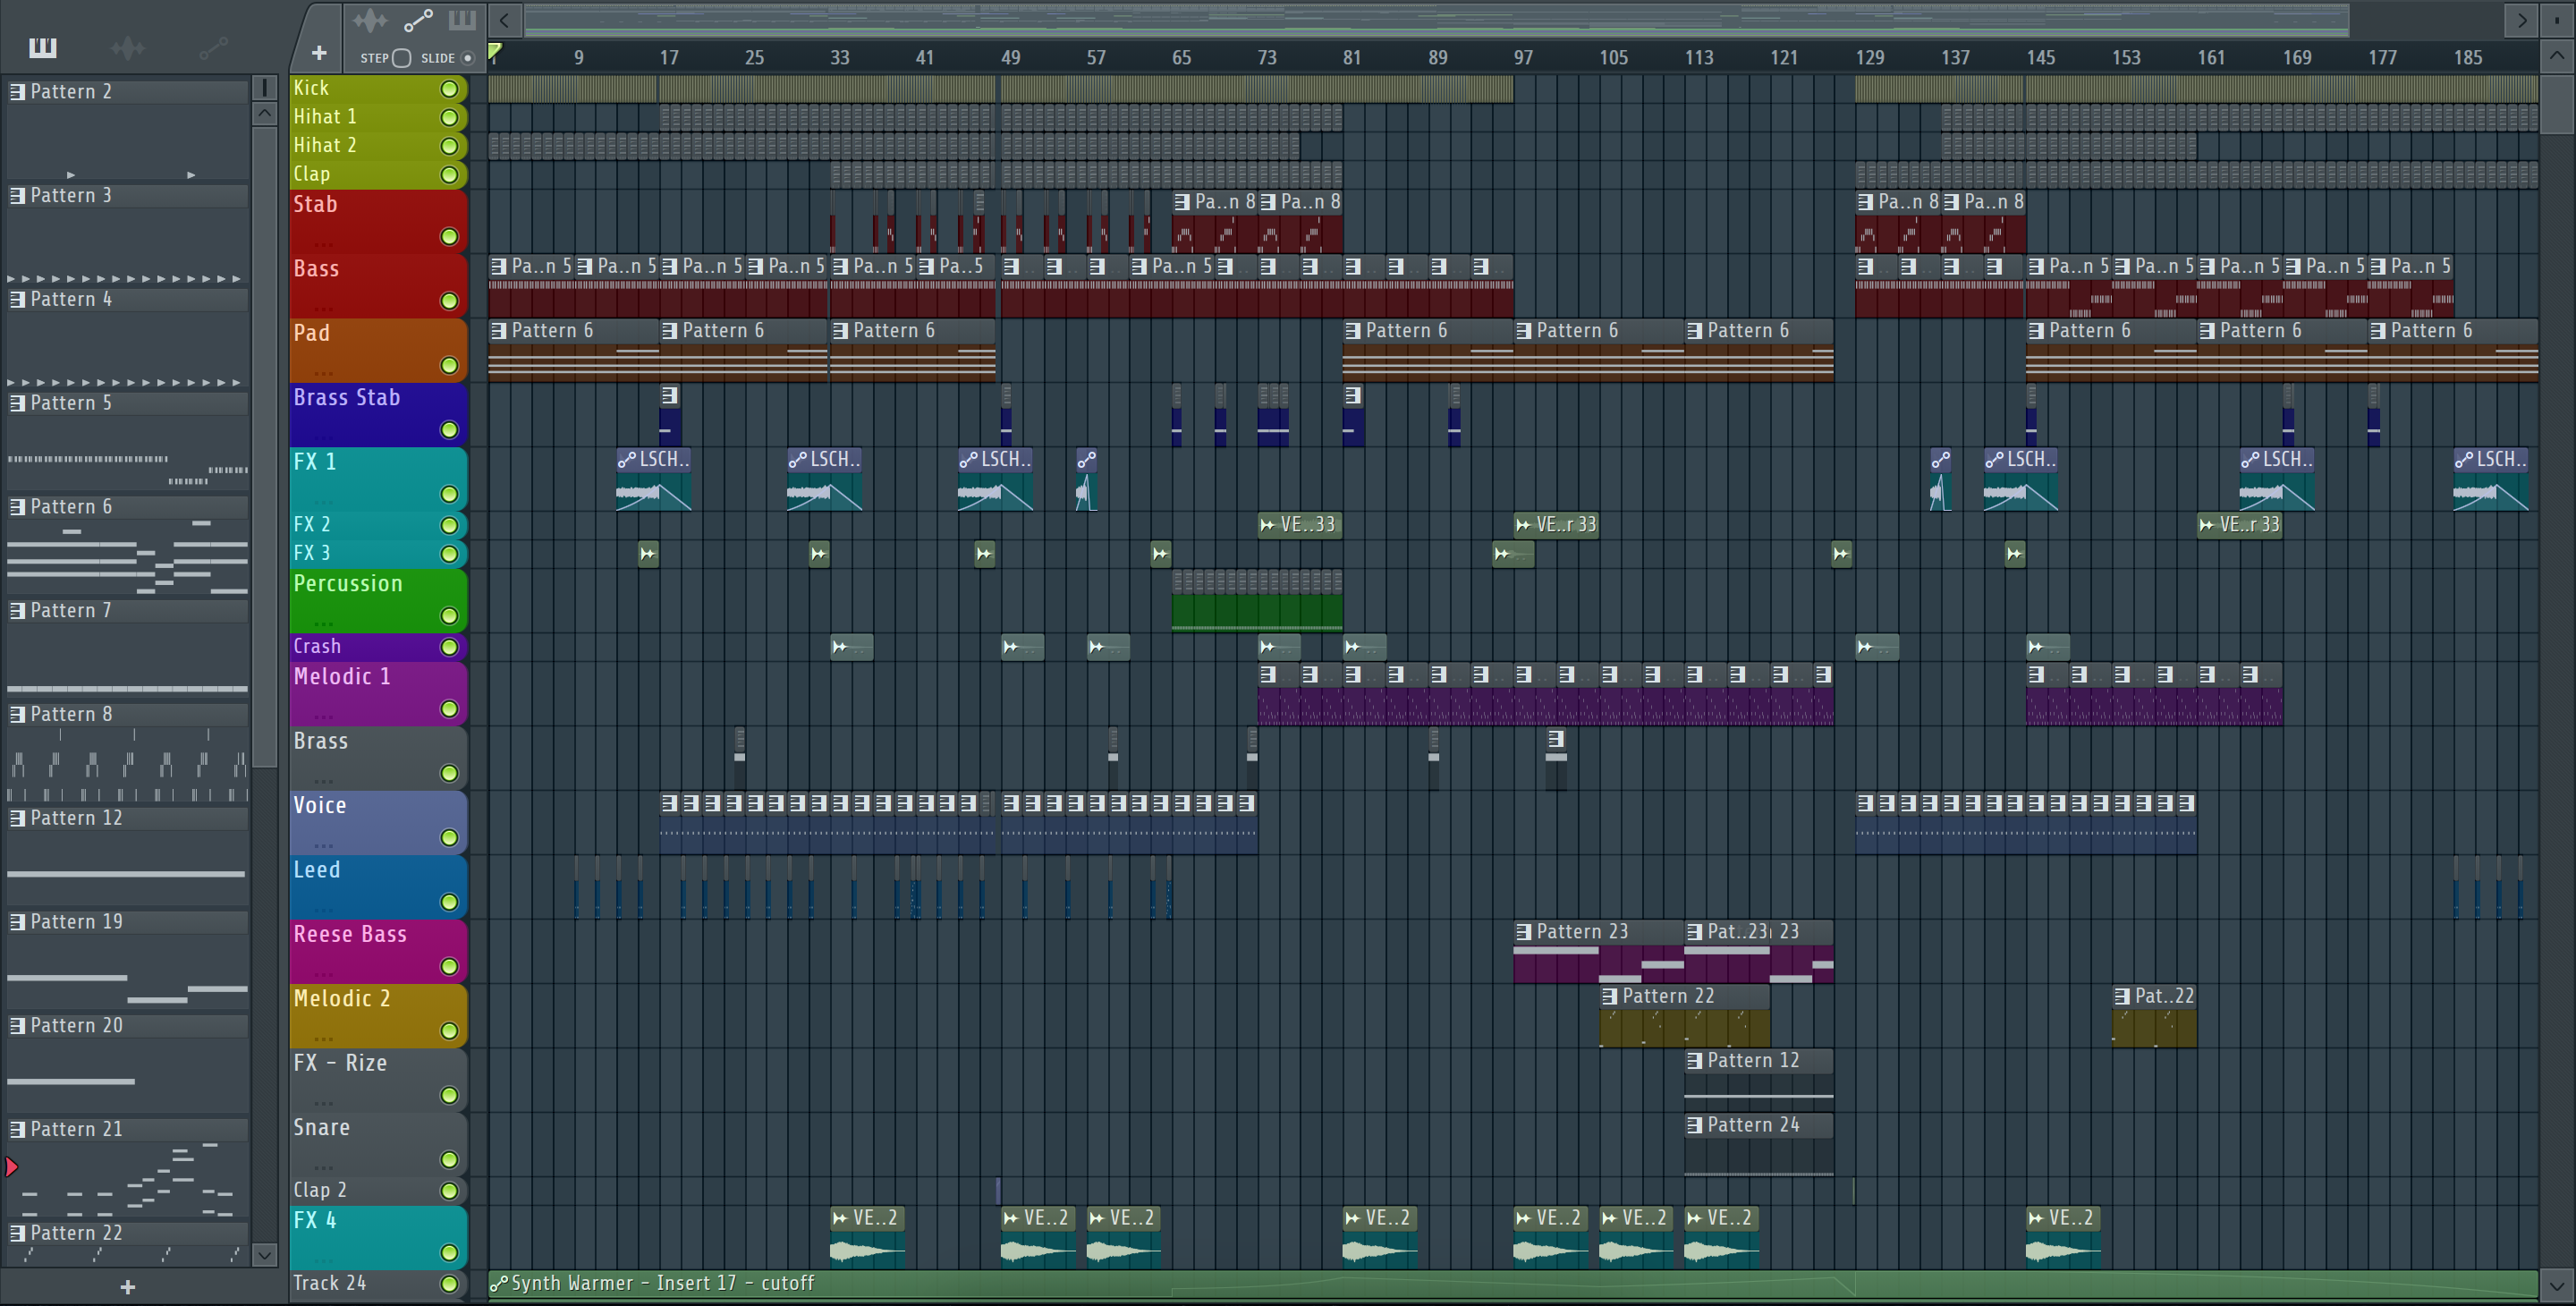The image size is (2576, 1306).
Task: Open the Pat..22 clip menu near bar 153
Action: tap(2122, 997)
